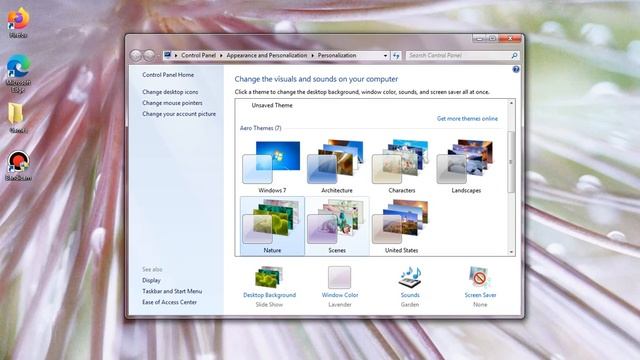Open the Sounds music notes icon

tap(410, 278)
